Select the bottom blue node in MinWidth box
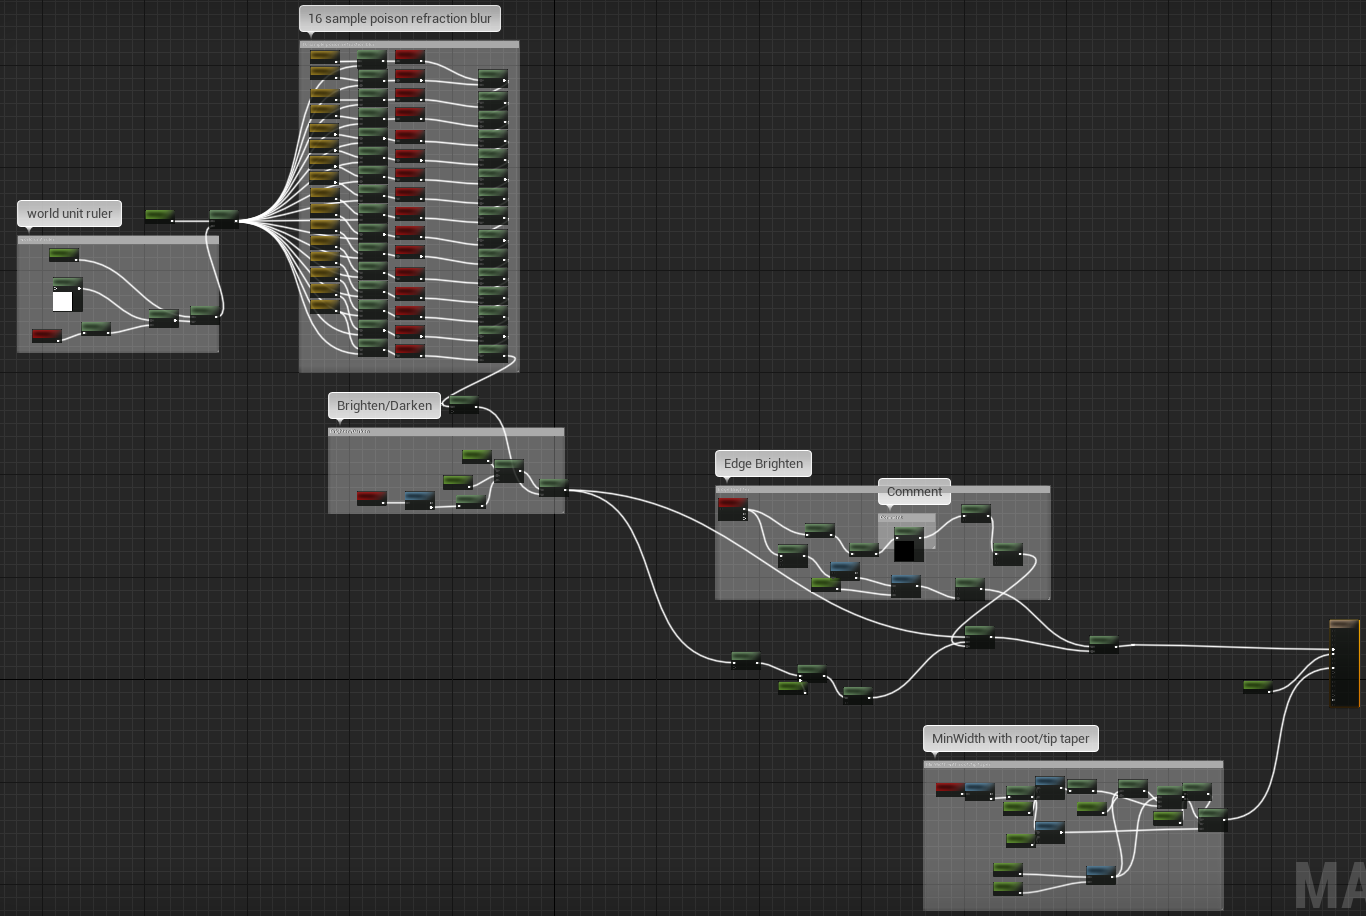1366x916 pixels. (1100, 875)
